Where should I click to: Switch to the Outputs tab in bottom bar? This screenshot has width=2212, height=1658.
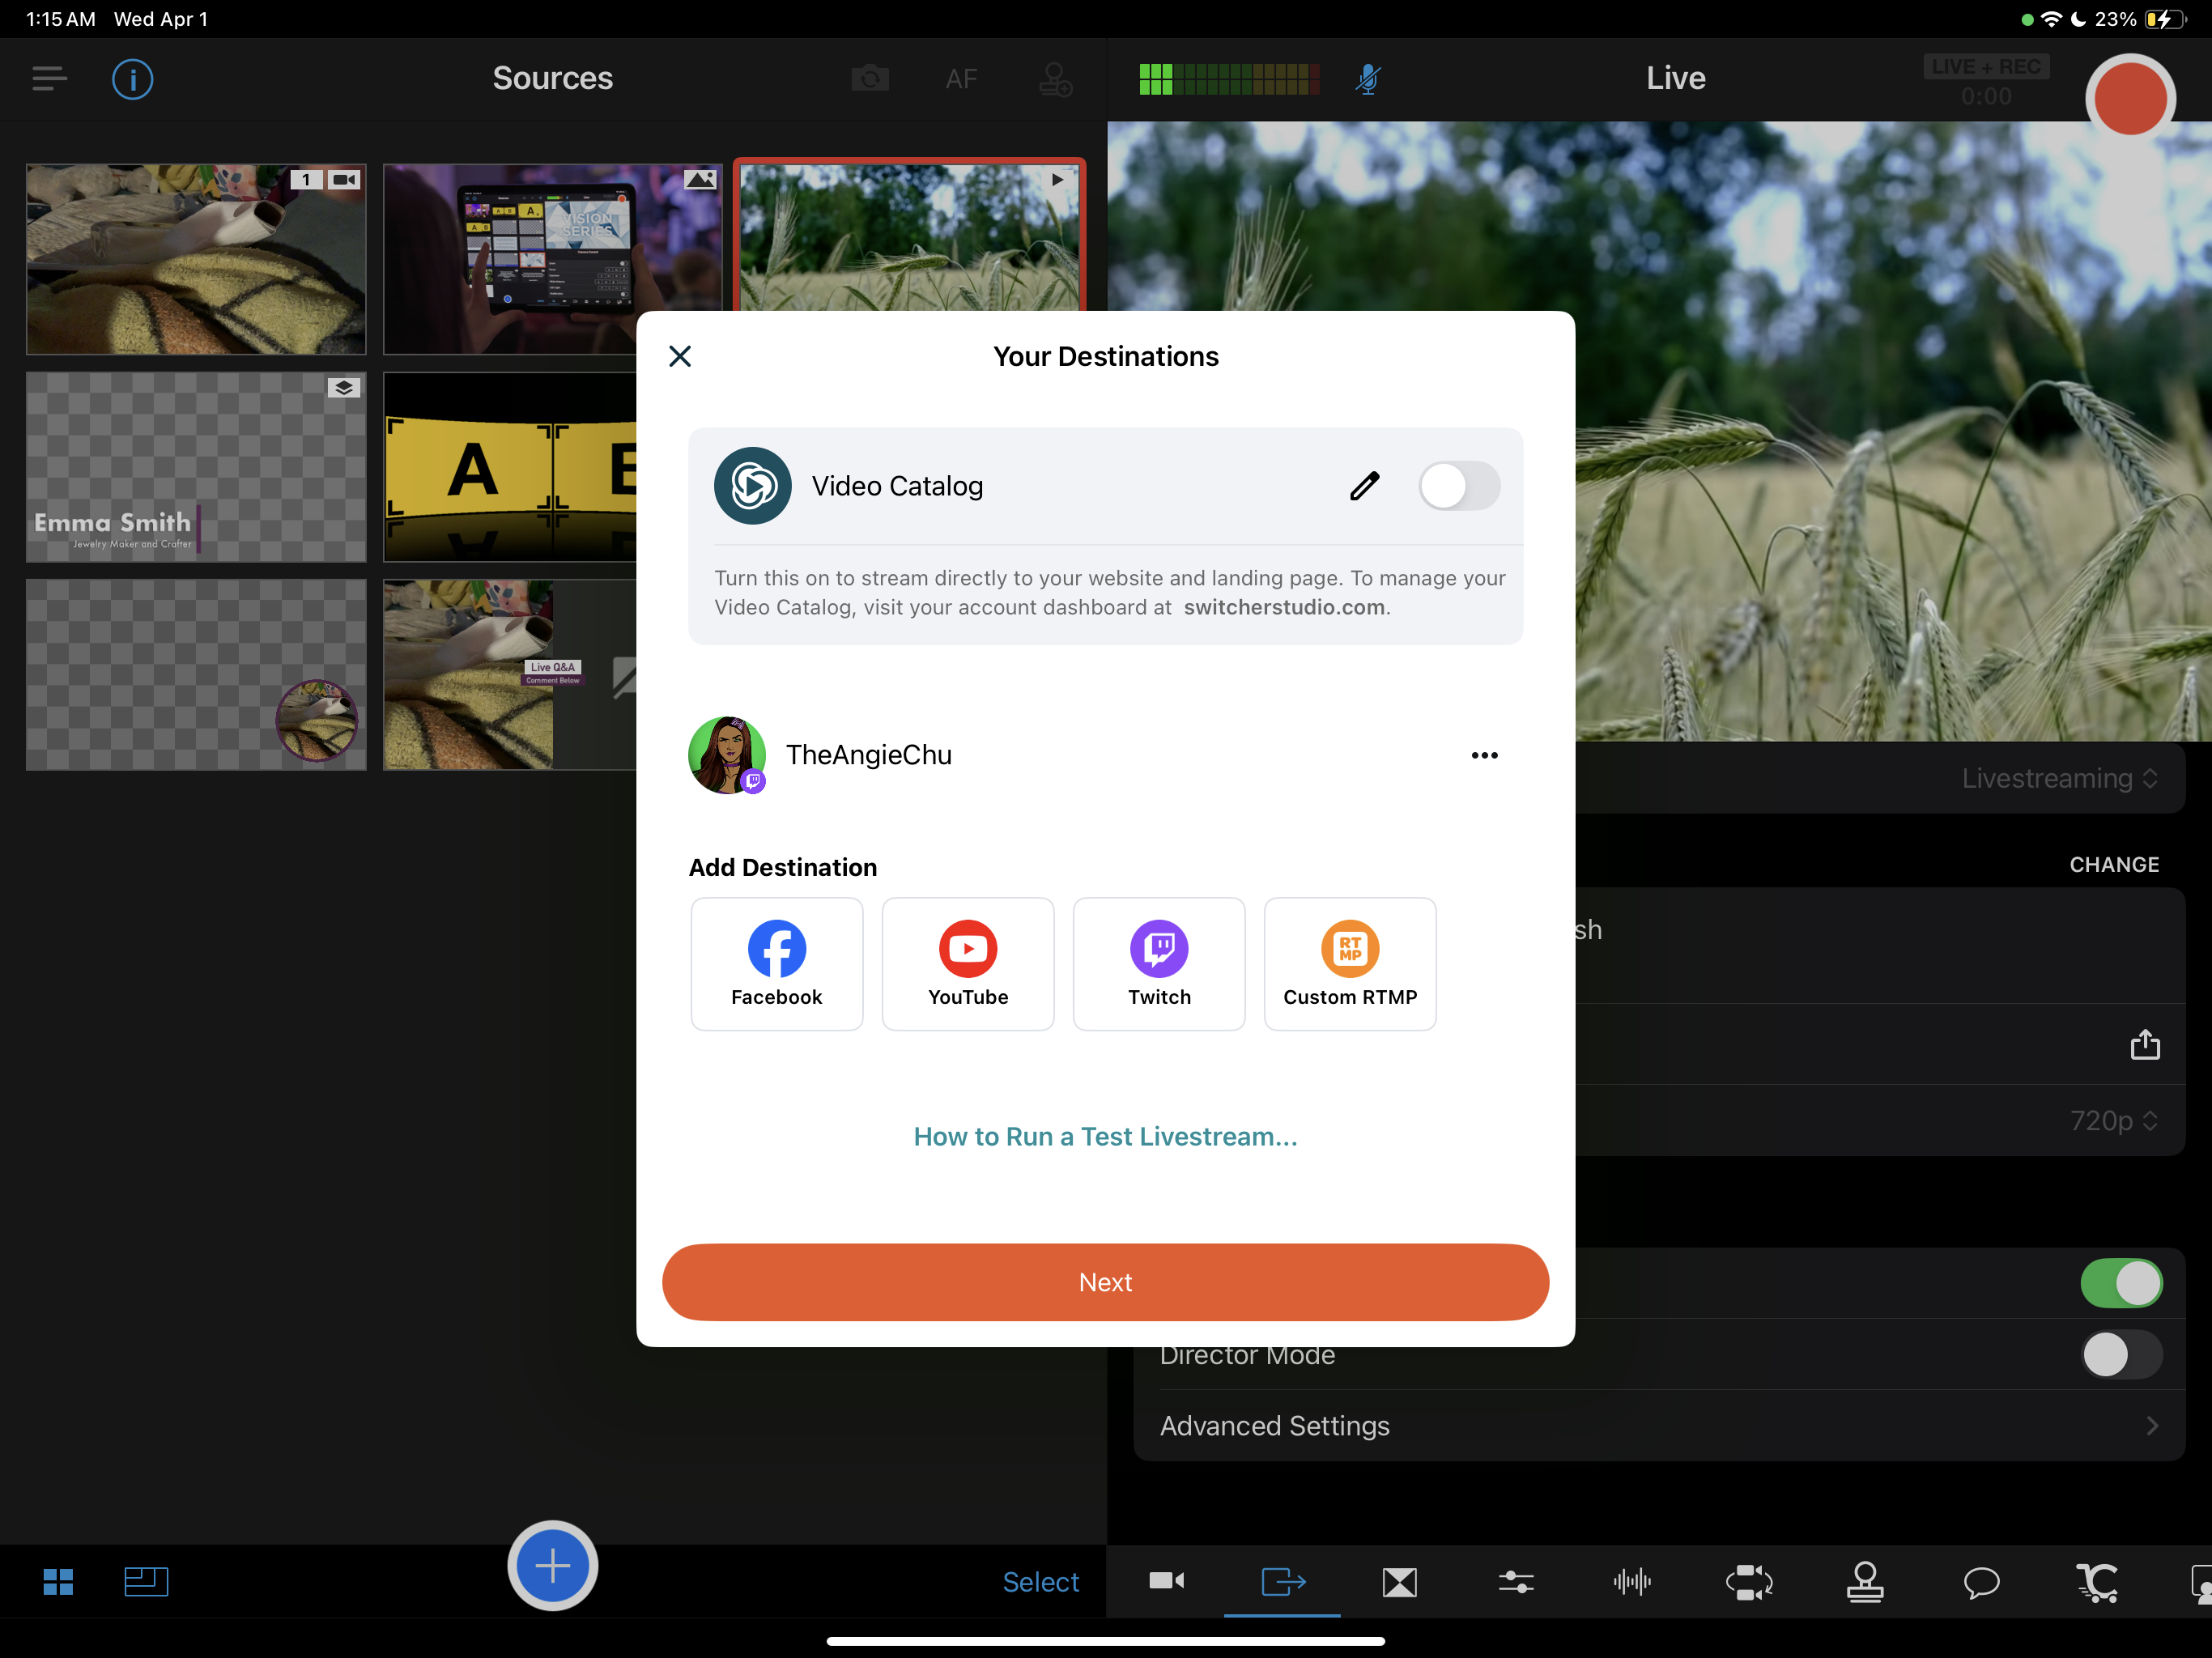(x=1283, y=1581)
